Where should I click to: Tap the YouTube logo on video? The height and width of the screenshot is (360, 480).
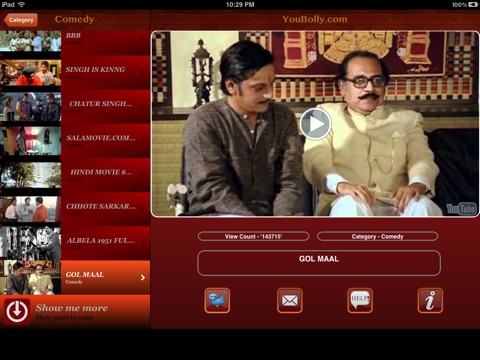[462, 209]
